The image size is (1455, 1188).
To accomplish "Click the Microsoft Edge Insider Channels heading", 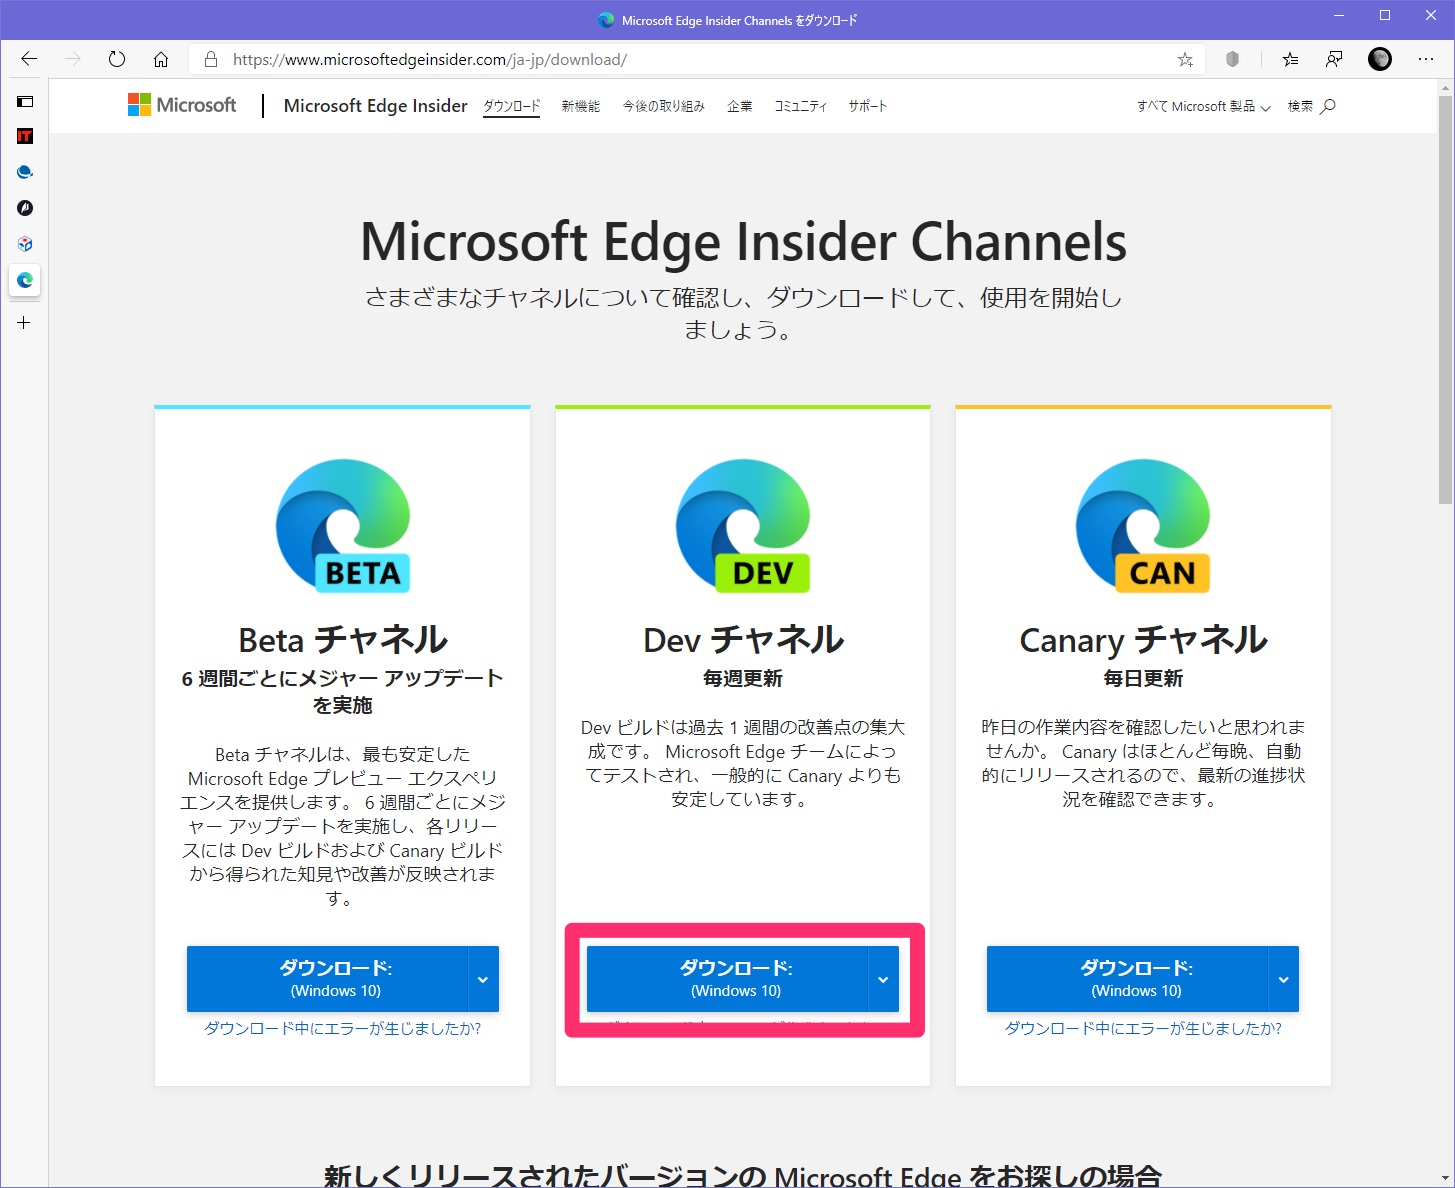I will (743, 242).
